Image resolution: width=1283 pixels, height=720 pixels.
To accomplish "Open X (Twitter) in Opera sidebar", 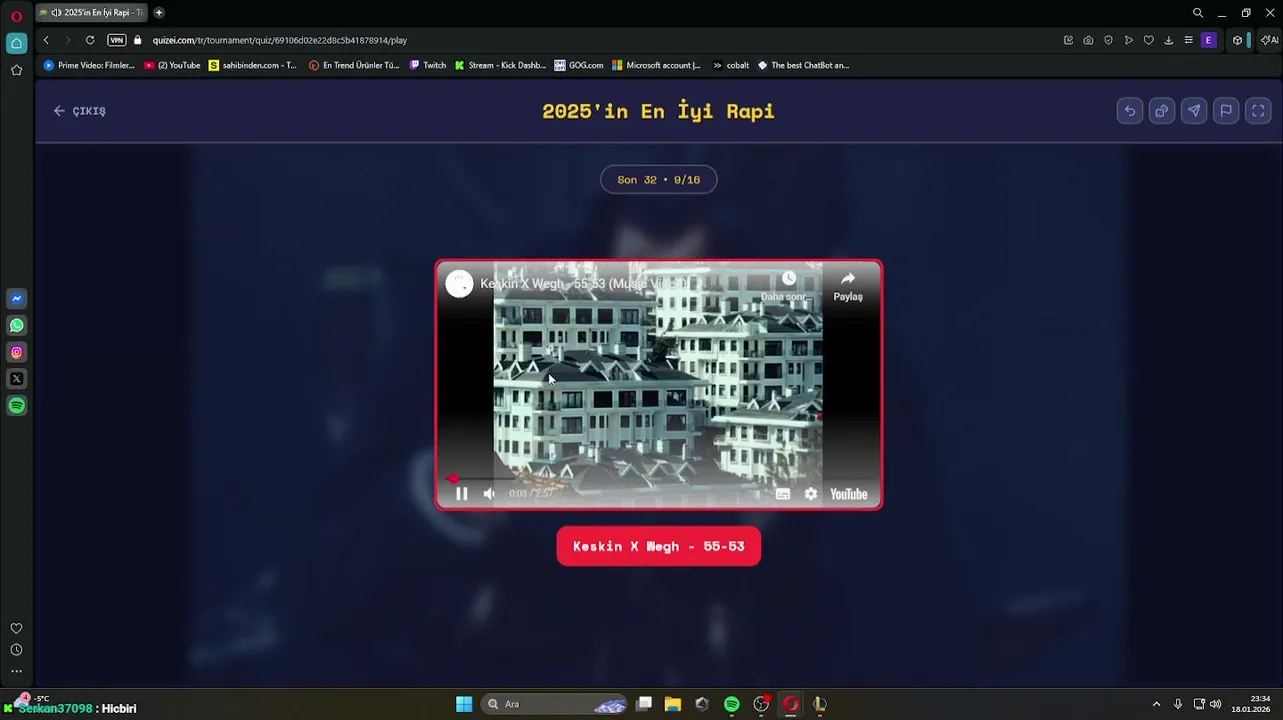I will pos(17,379).
